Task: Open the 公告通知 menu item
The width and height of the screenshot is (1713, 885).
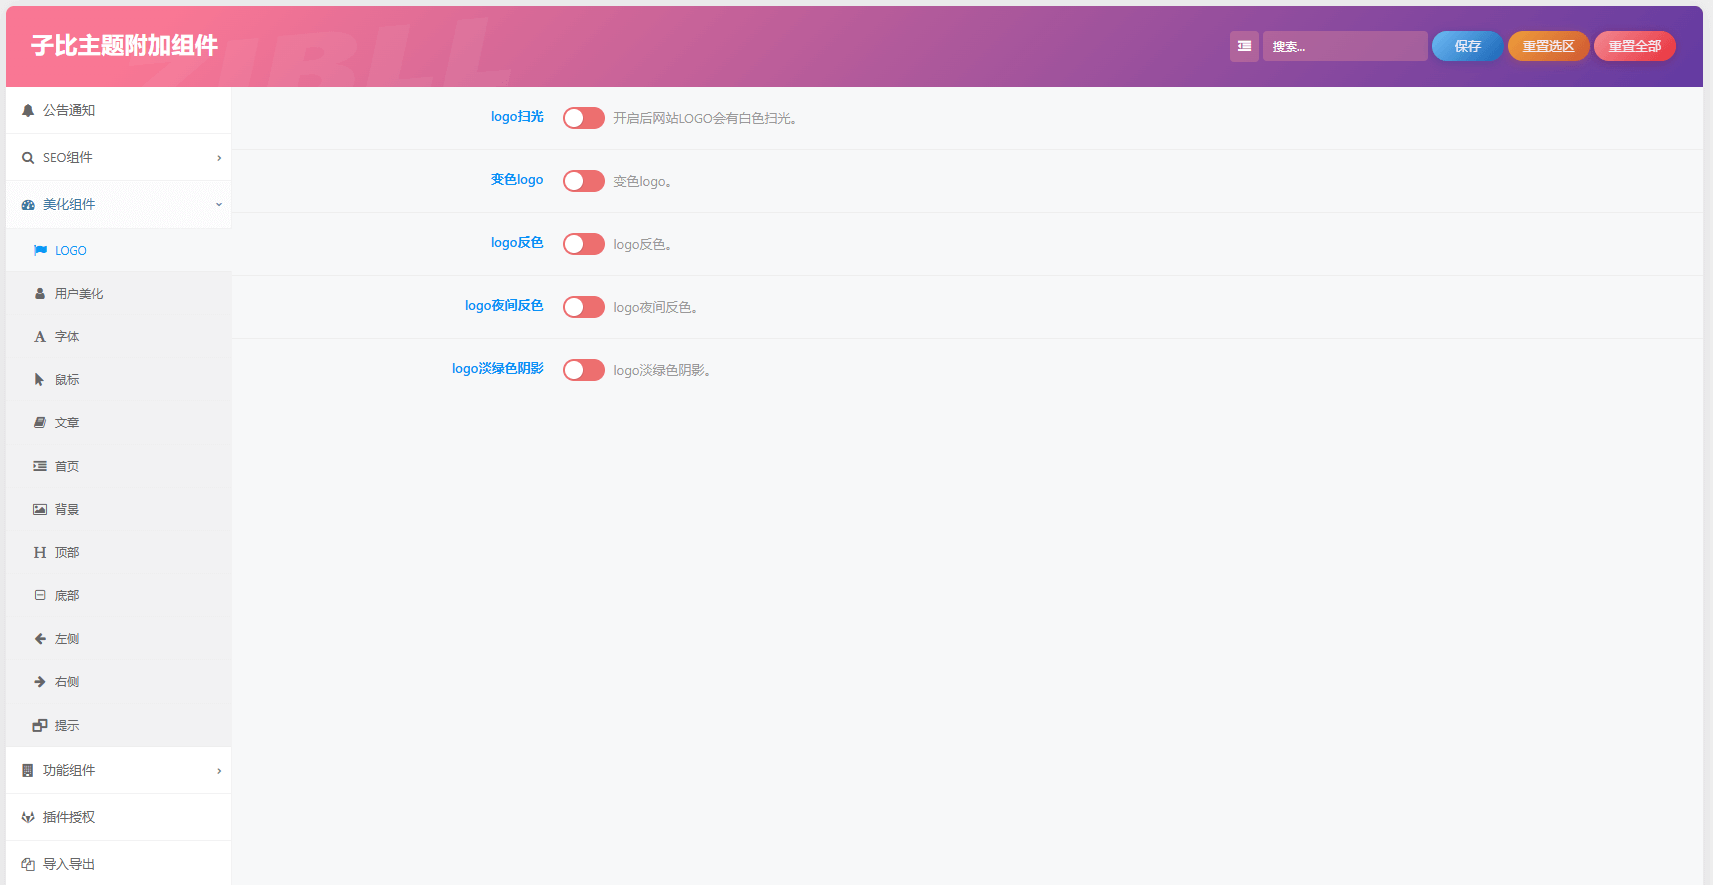Action: point(118,110)
